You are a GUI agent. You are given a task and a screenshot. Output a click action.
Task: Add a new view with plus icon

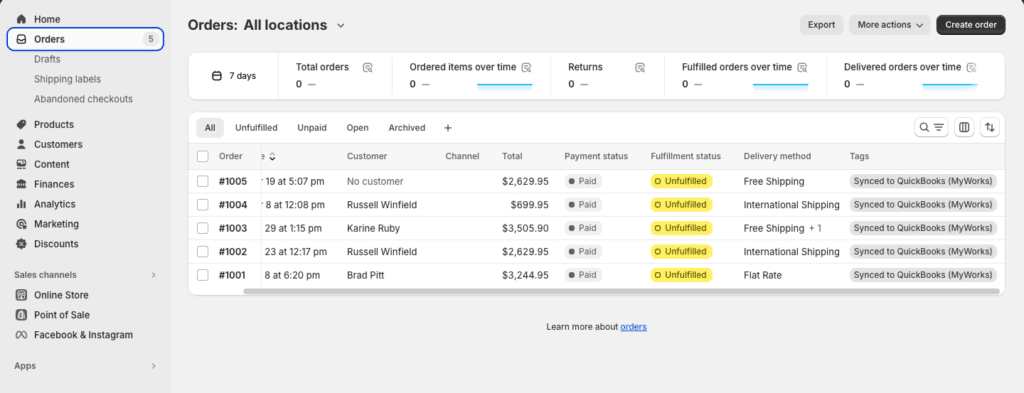[x=448, y=128]
